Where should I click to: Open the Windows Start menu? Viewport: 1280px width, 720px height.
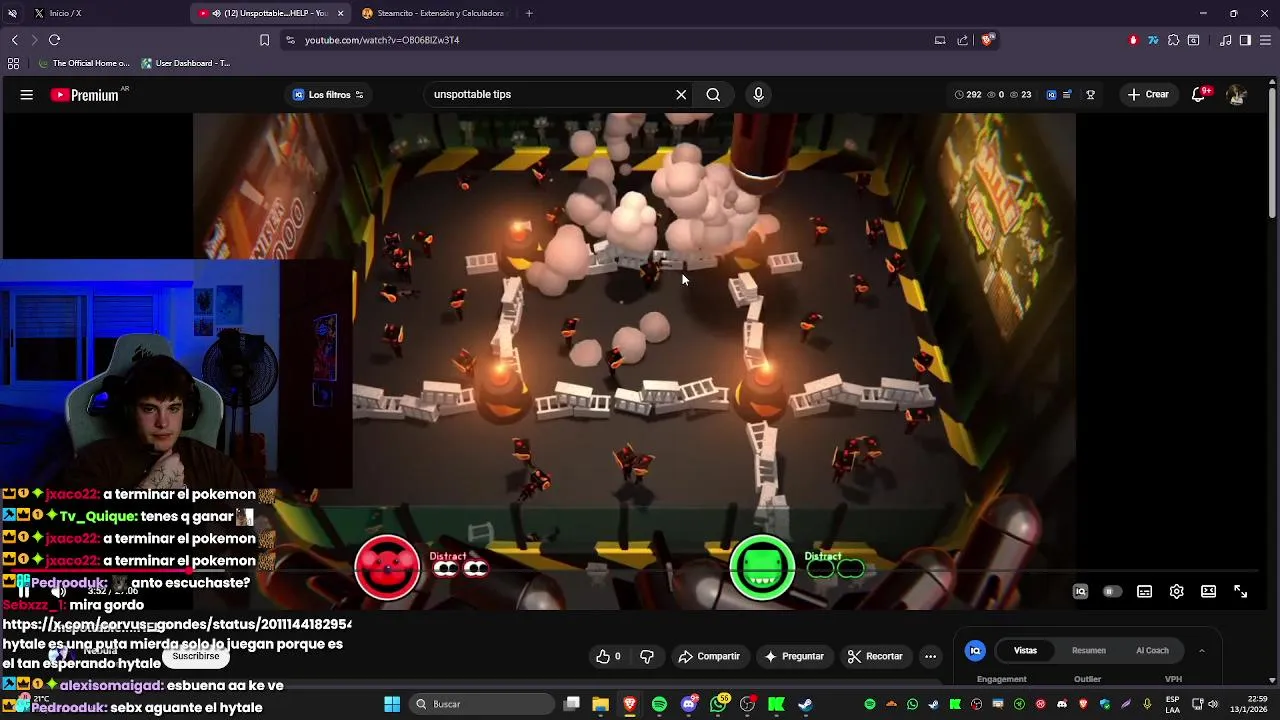(392, 704)
